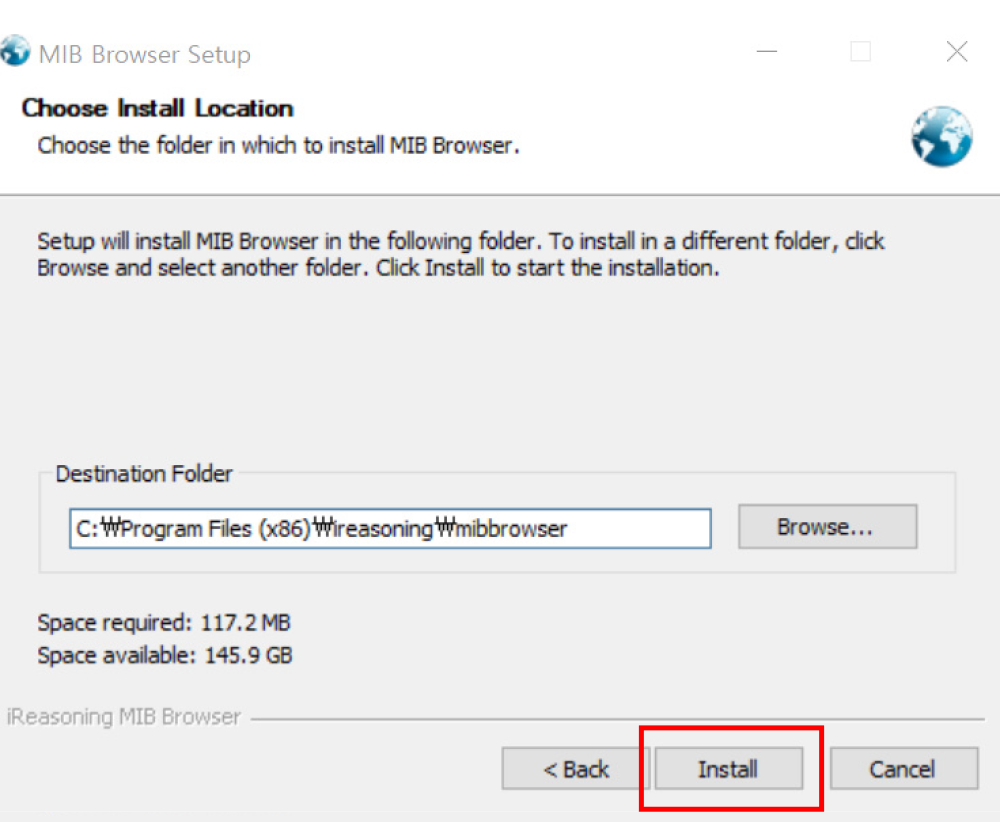Click the small globe icon in title bar
This screenshot has width=1000, height=822.
15,52
